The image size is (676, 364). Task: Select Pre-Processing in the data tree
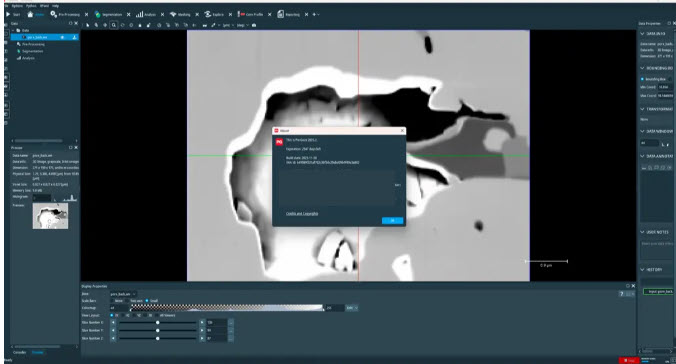[33, 44]
